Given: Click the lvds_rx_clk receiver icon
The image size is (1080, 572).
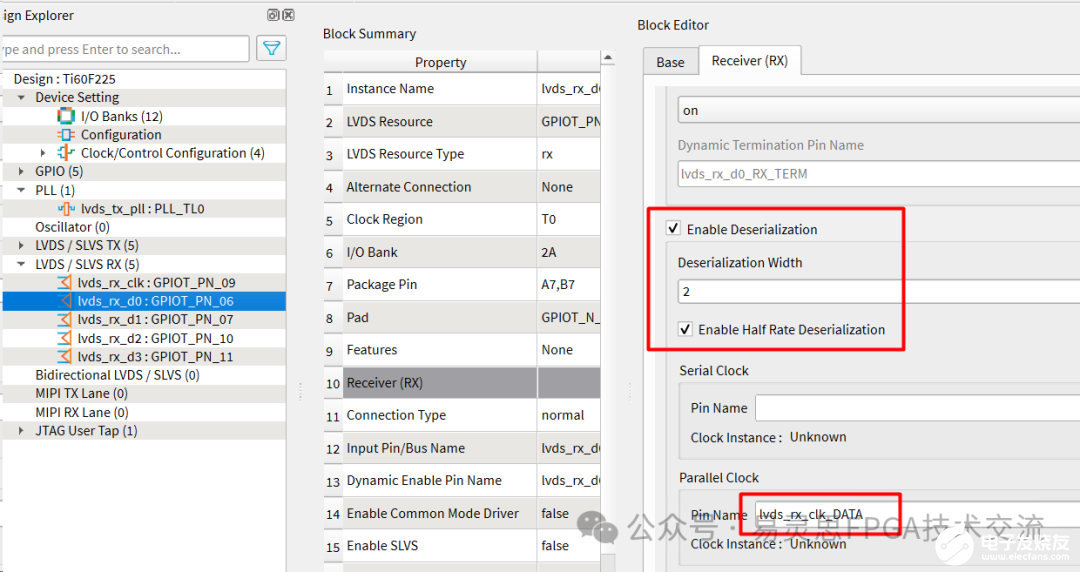Looking at the screenshot, I should [65, 283].
